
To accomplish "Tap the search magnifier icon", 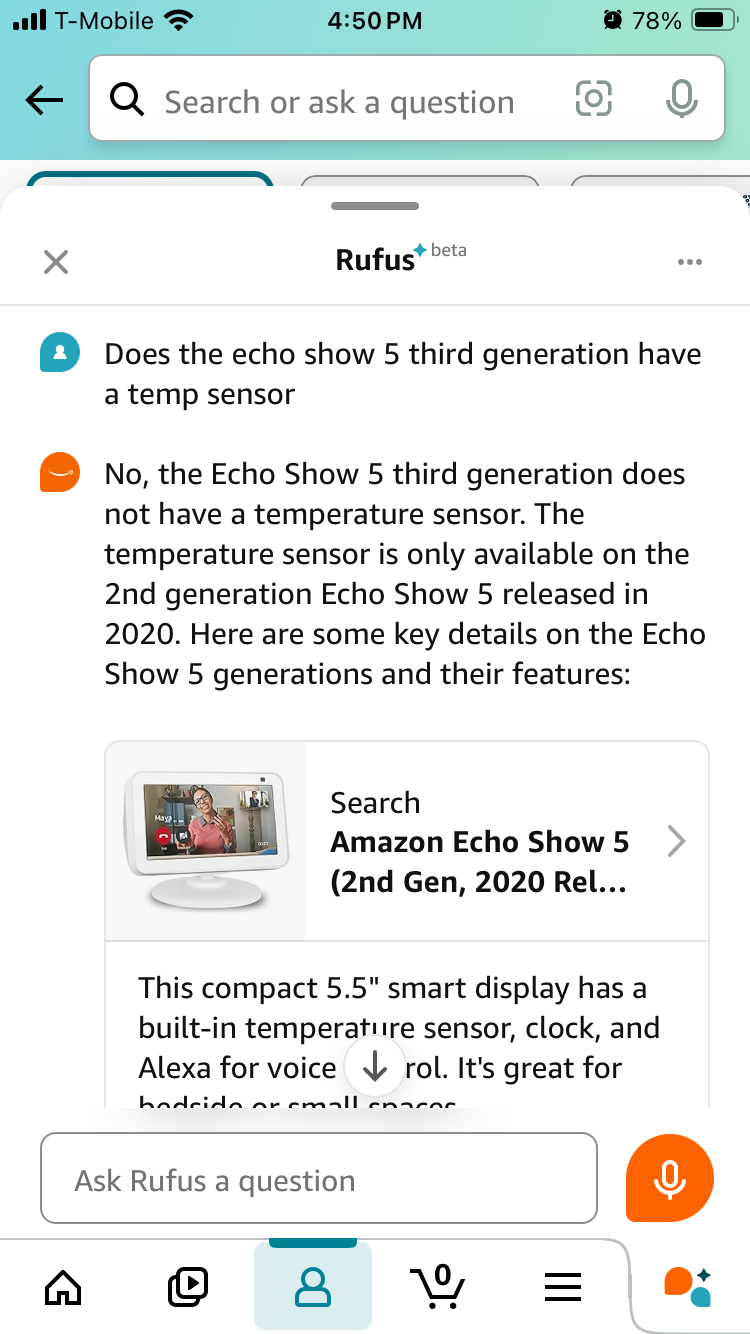I will [x=126, y=100].
